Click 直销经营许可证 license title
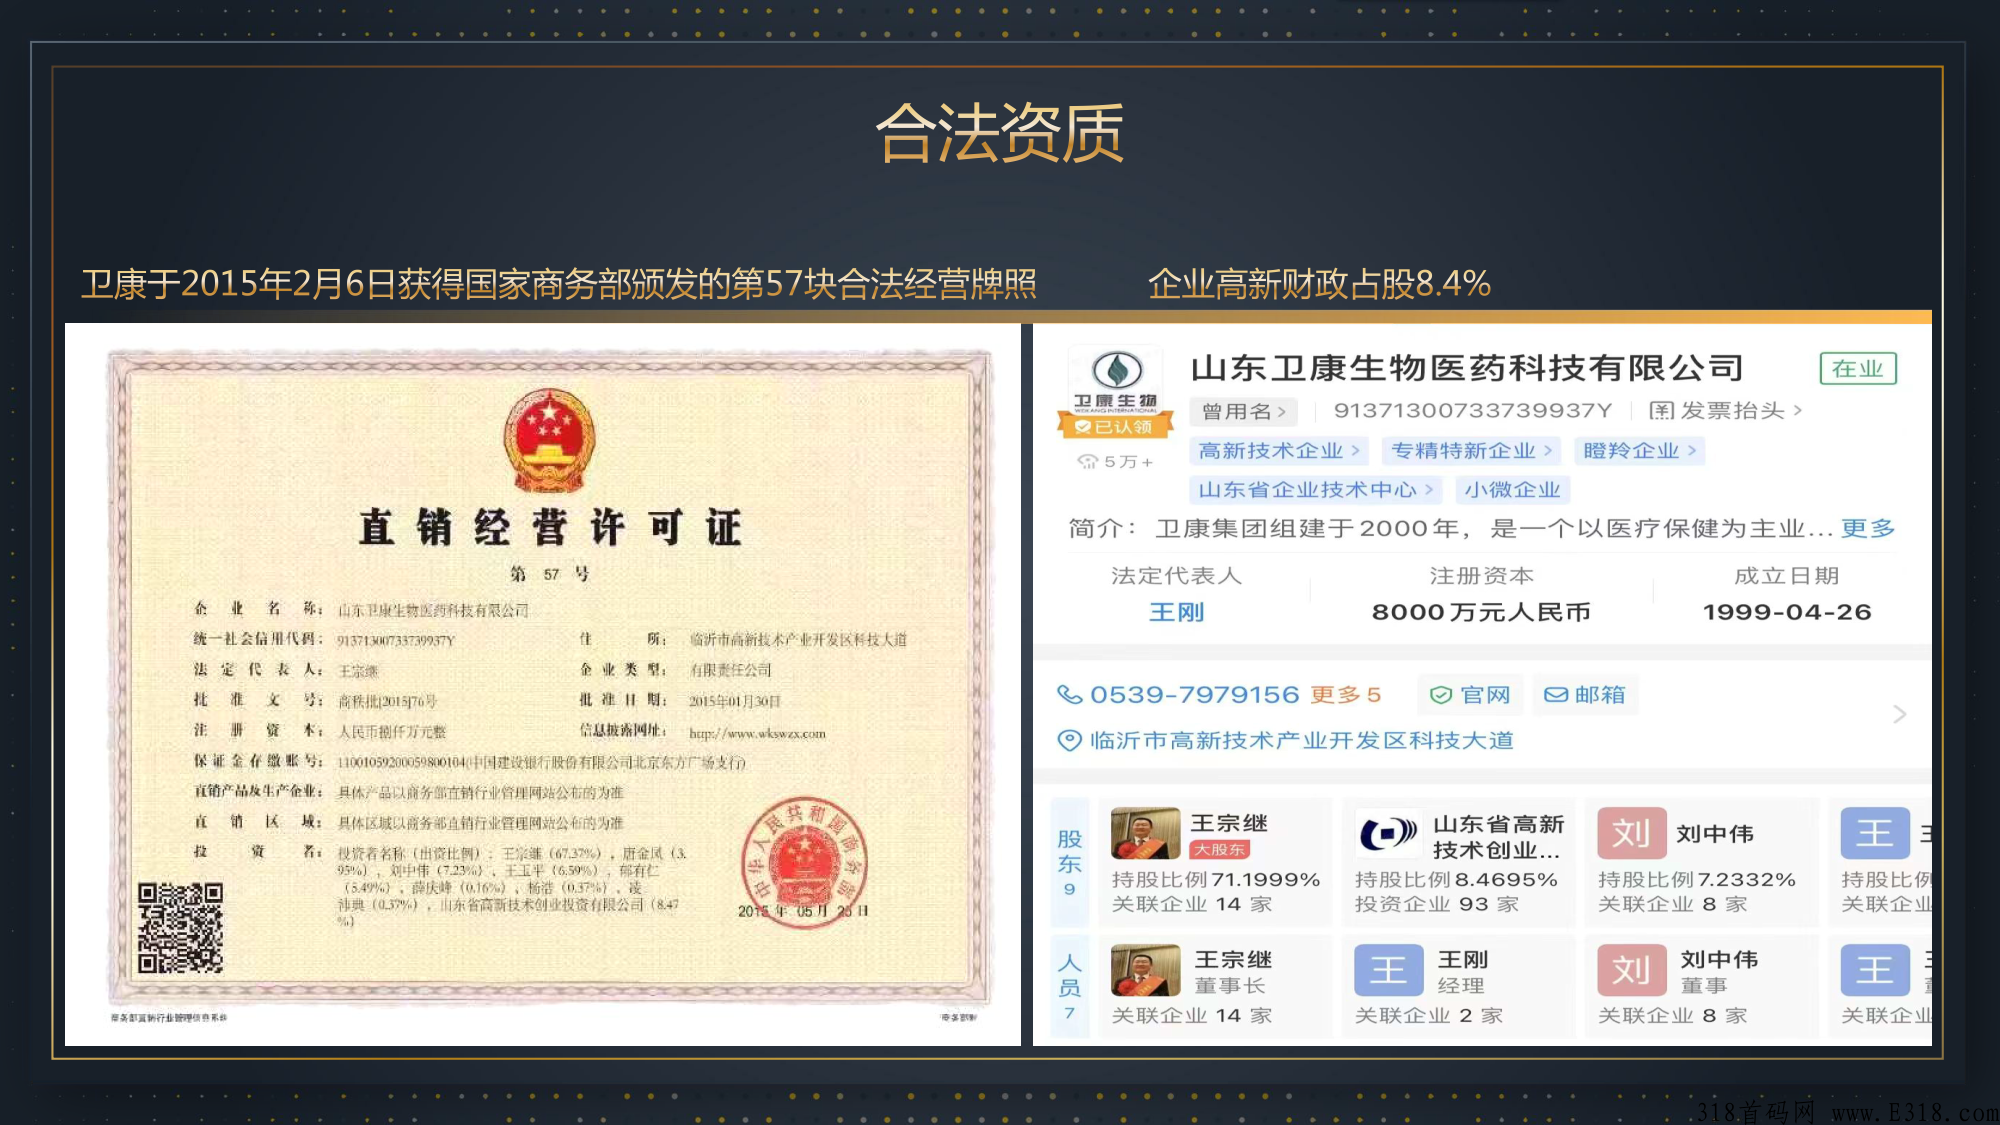2000x1125 pixels. pos(550,527)
